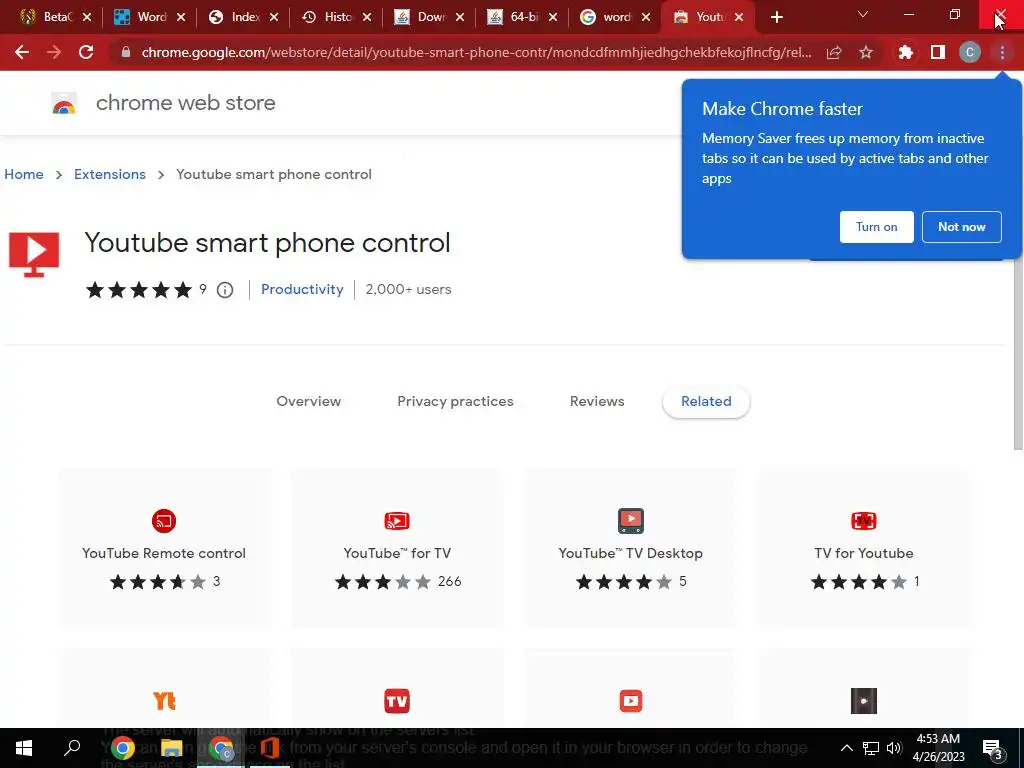Turn on Memory Saver
Screen dimensions: 1024x768
tap(876, 227)
